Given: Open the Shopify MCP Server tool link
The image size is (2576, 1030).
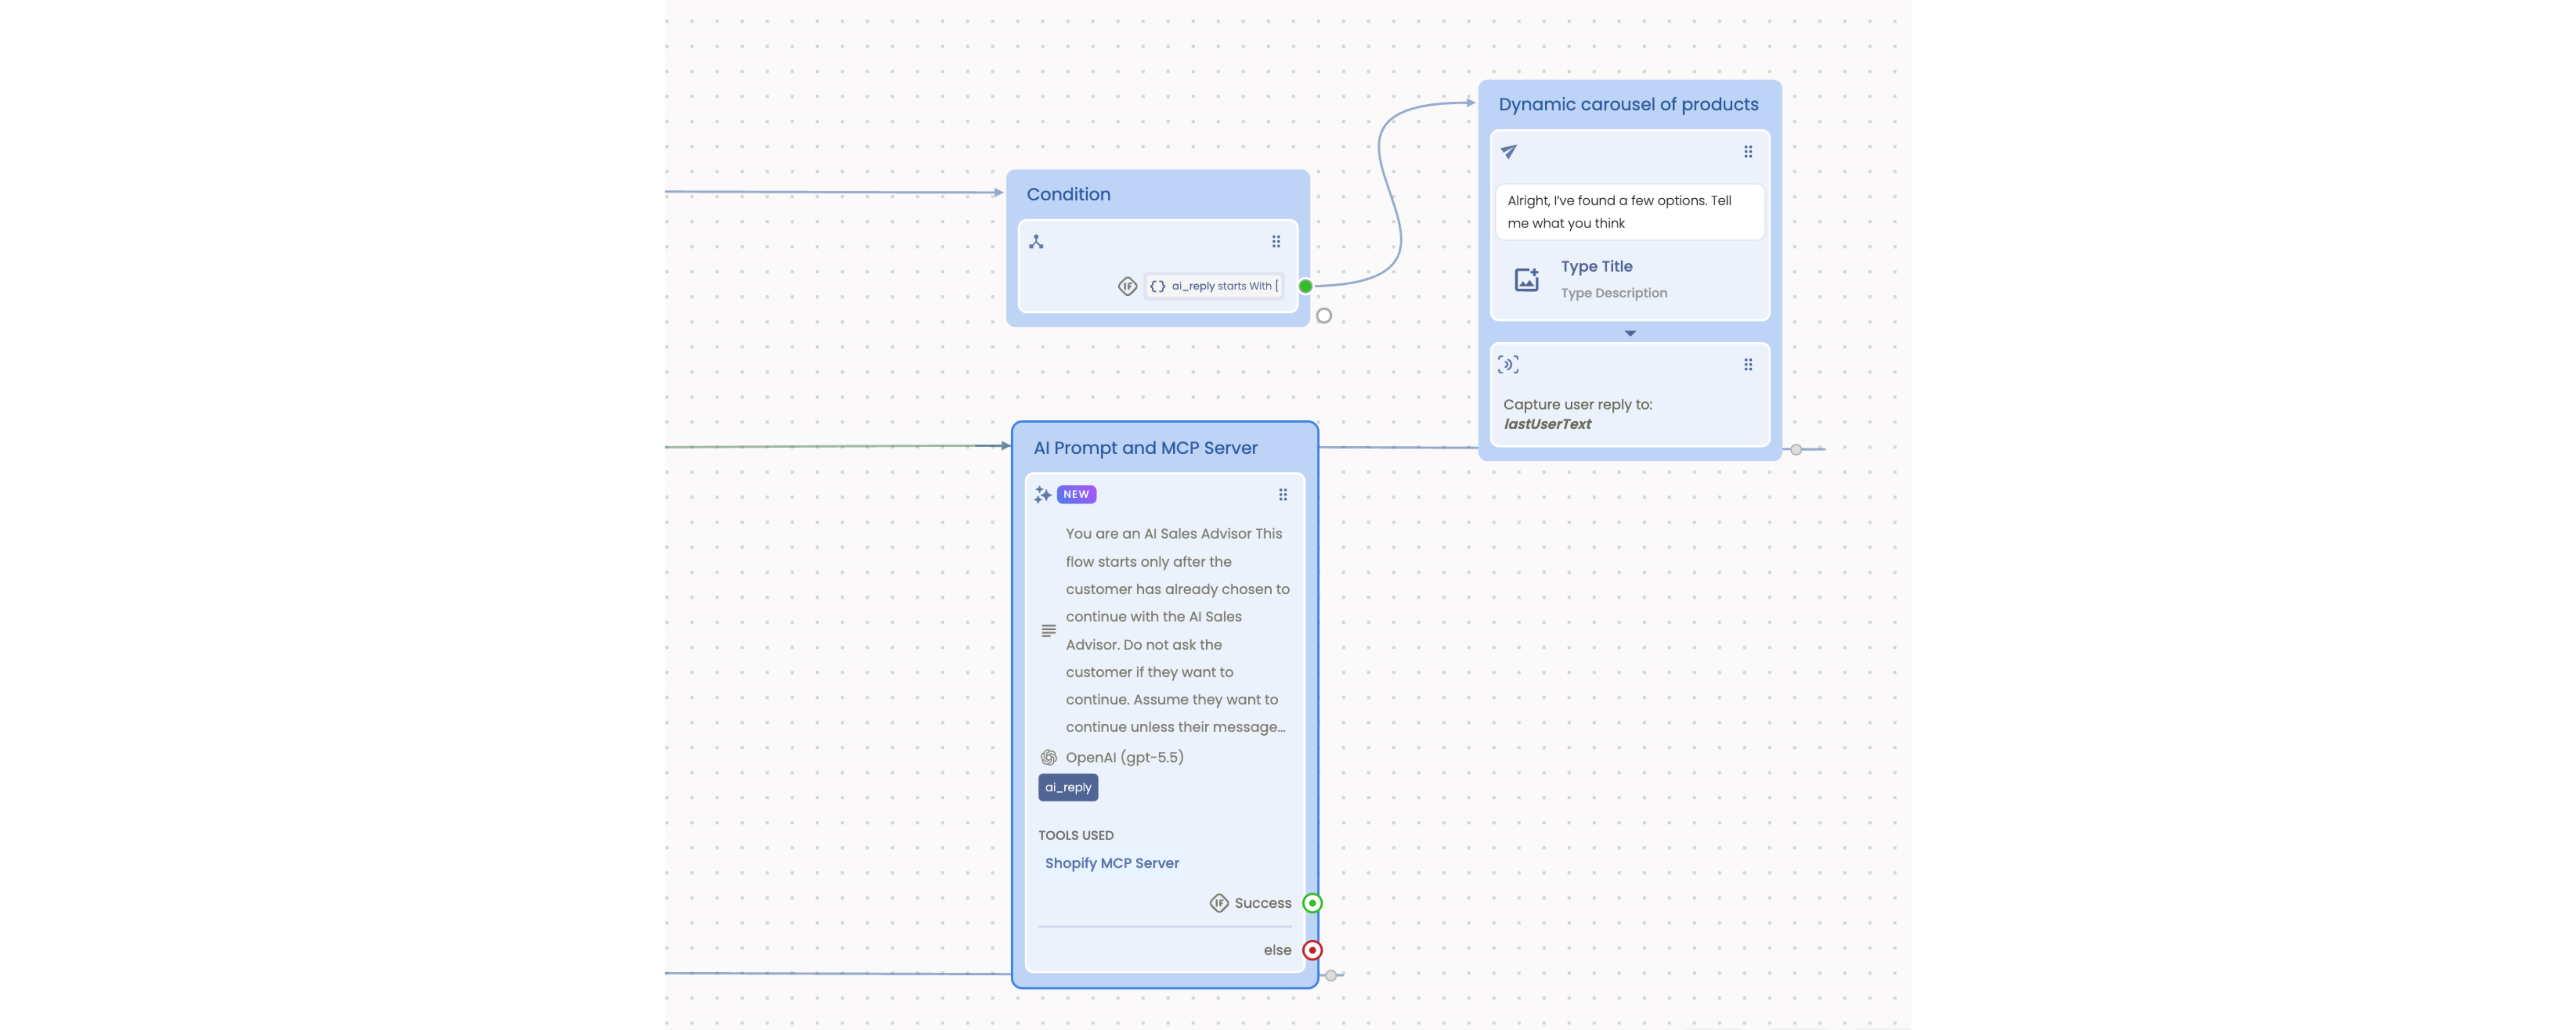Looking at the screenshot, I should pyautogui.click(x=1112, y=864).
